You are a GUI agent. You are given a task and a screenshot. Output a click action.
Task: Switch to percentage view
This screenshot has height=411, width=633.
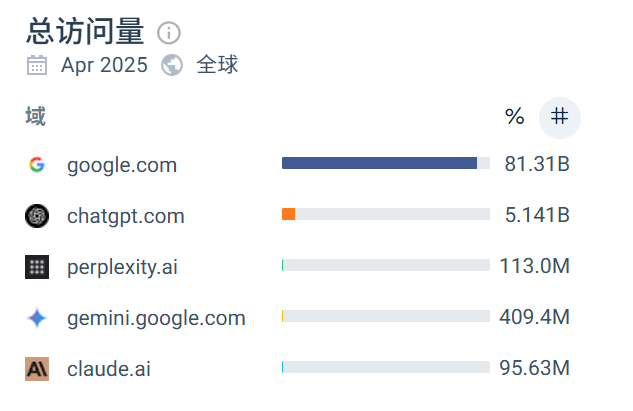pyautogui.click(x=514, y=117)
